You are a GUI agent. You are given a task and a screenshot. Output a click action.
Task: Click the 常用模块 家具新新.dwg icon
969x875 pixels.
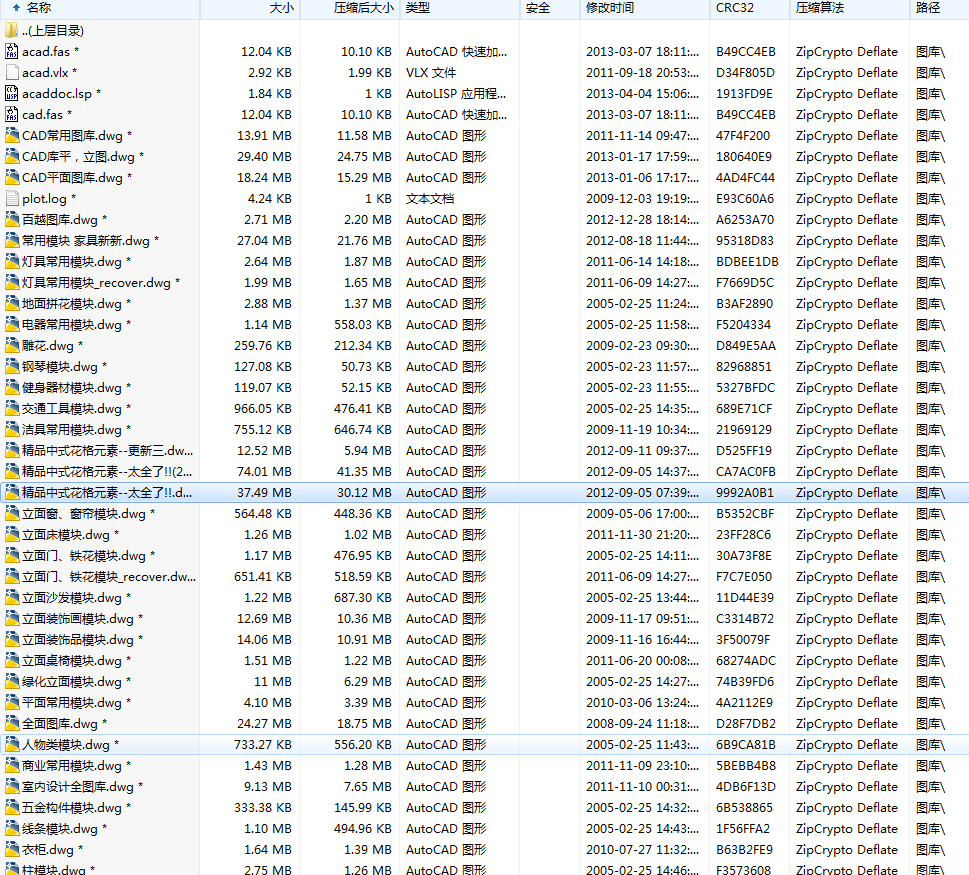pyautogui.click(x=11, y=240)
